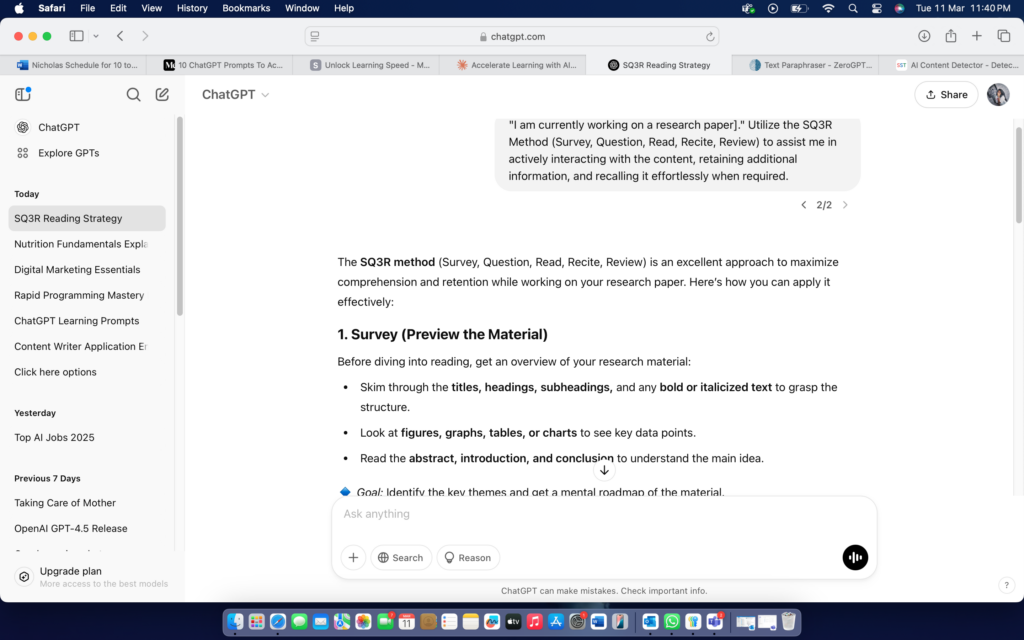This screenshot has width=1024, height=640.
Task: Click the voice mode button in composer
Action: click(x=855, y=558)
